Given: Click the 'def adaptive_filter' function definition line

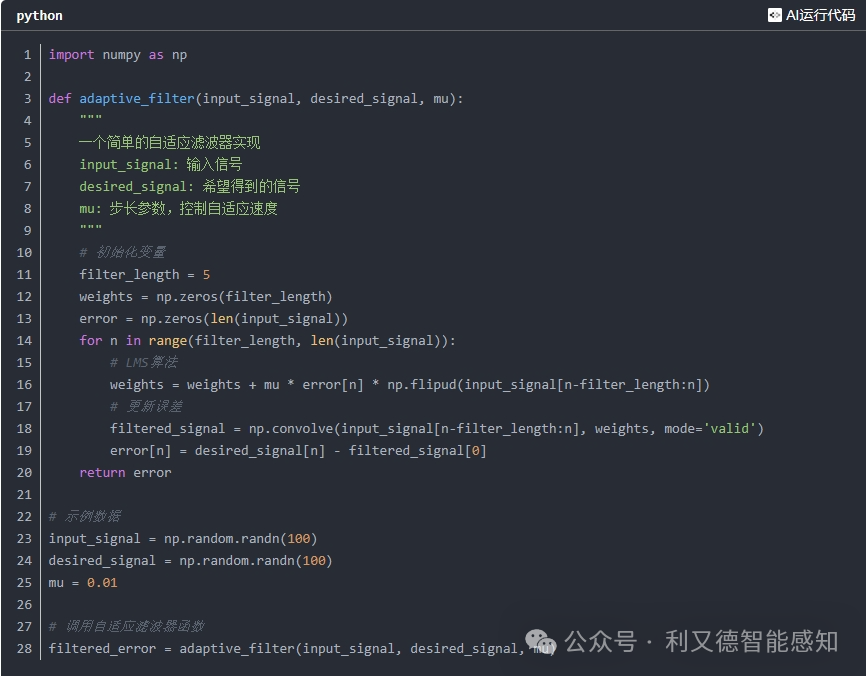Looking at the screenshot, I should (256, 99).
